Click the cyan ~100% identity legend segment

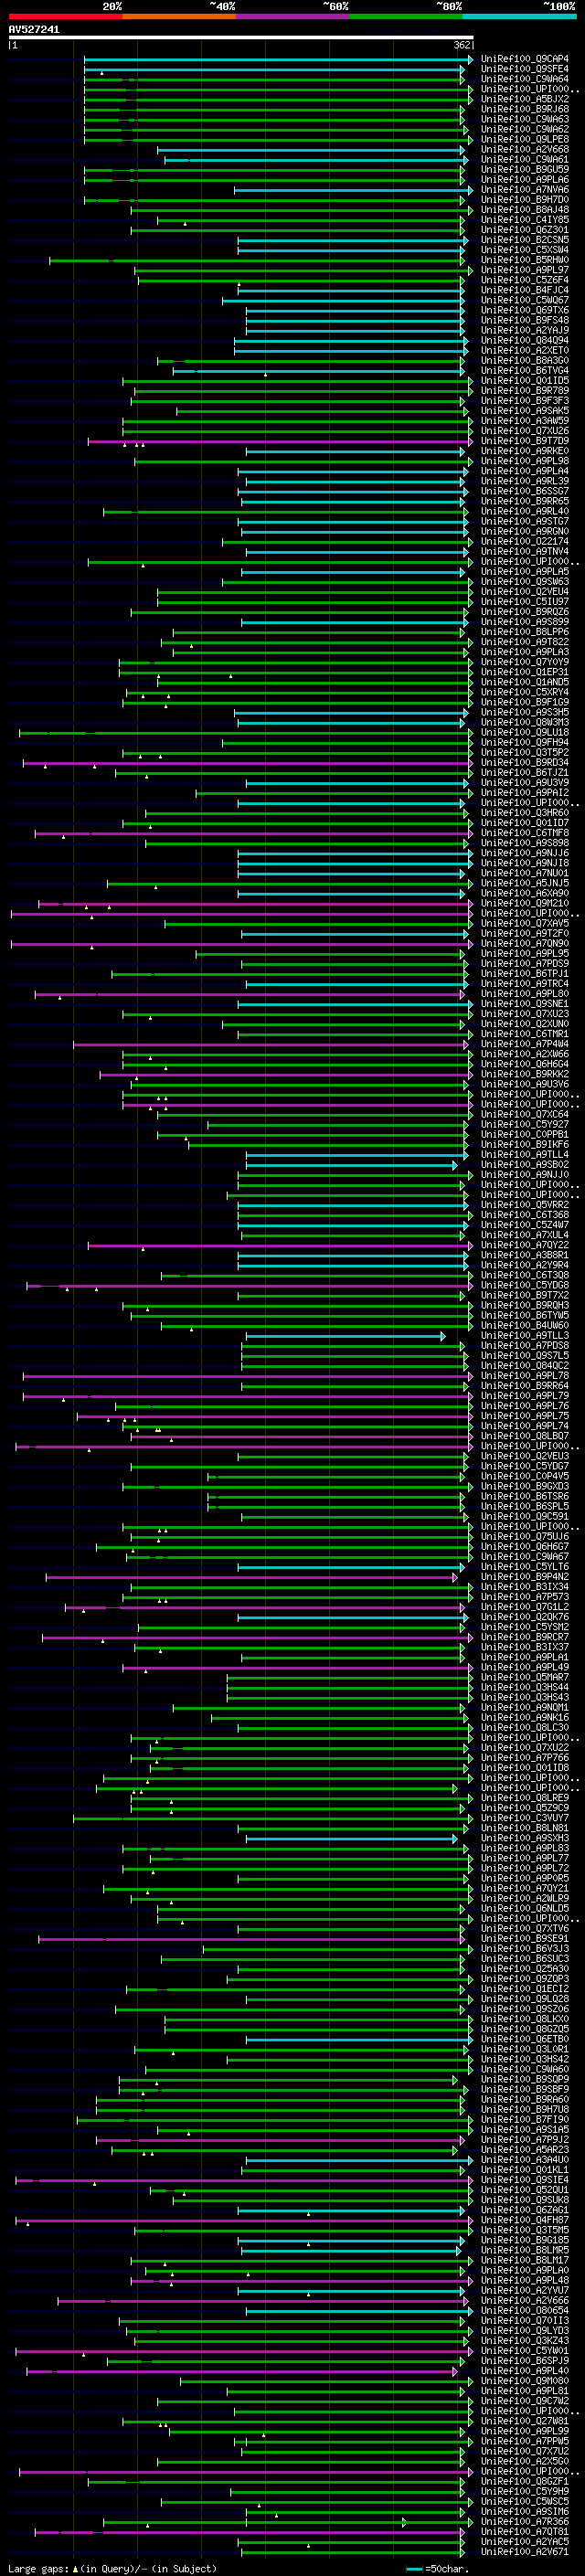tap(520, 16)
